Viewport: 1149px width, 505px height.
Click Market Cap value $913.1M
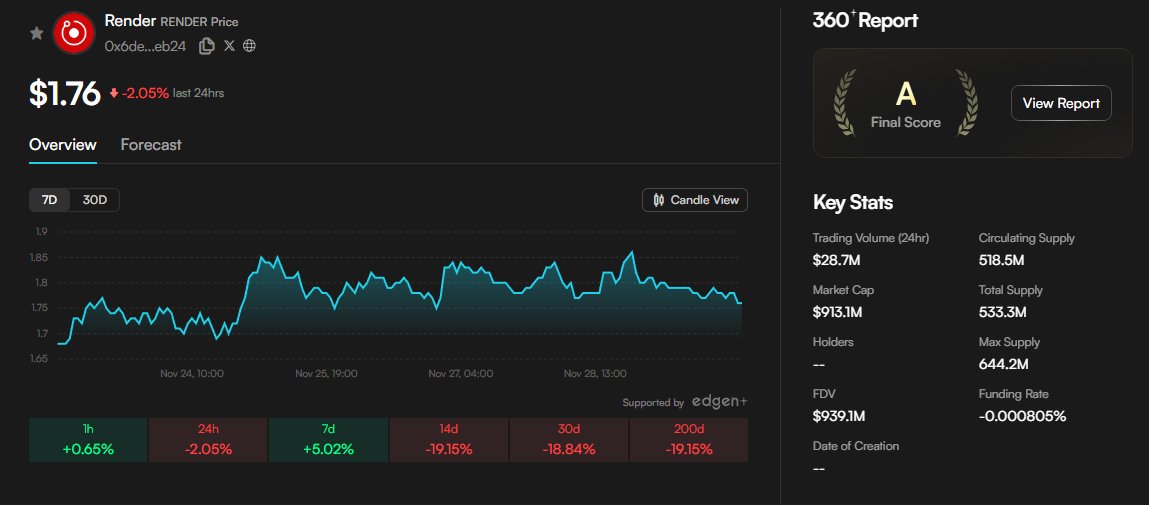(838, 312)
